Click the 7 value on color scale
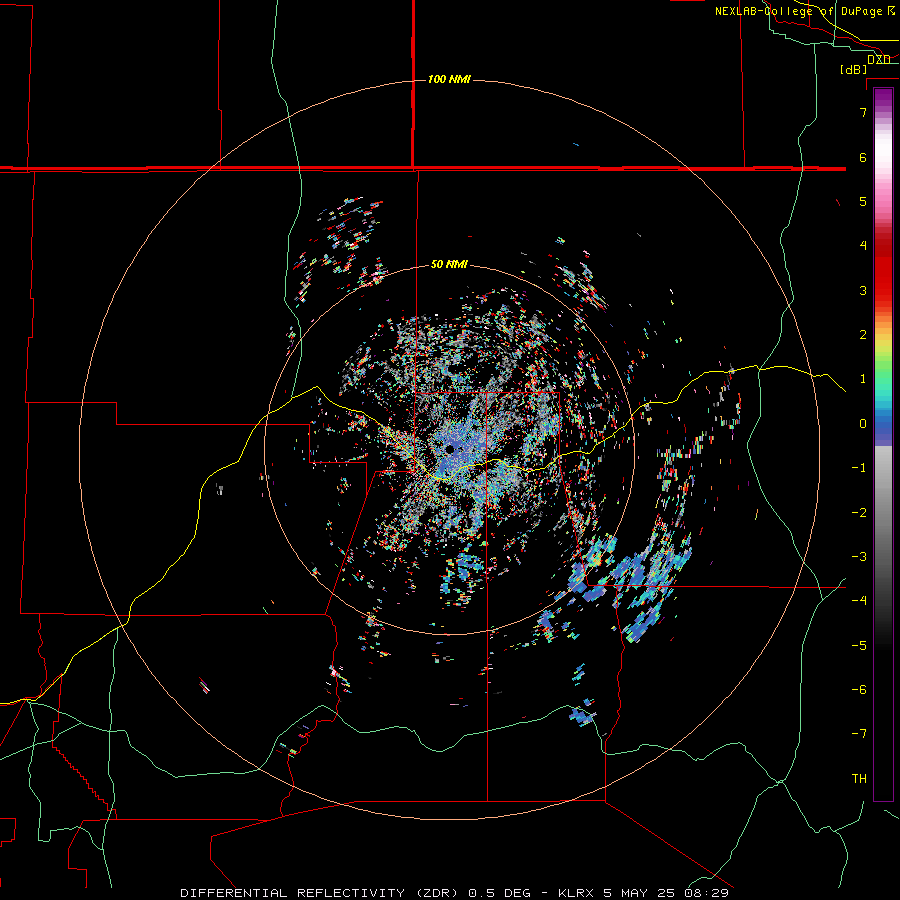This screenshot has height=900, width=900. click(x=863, y=112)
